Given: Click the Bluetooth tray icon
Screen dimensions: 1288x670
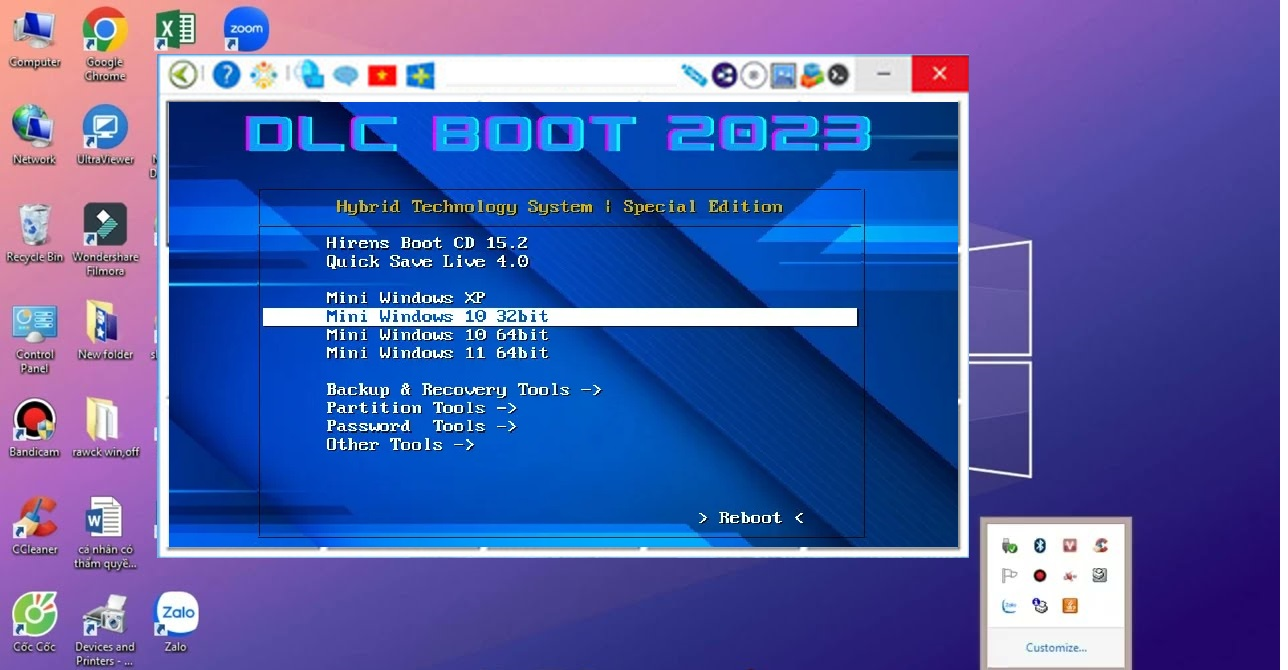Looking at the screenshot, I should pos(1040,546).
